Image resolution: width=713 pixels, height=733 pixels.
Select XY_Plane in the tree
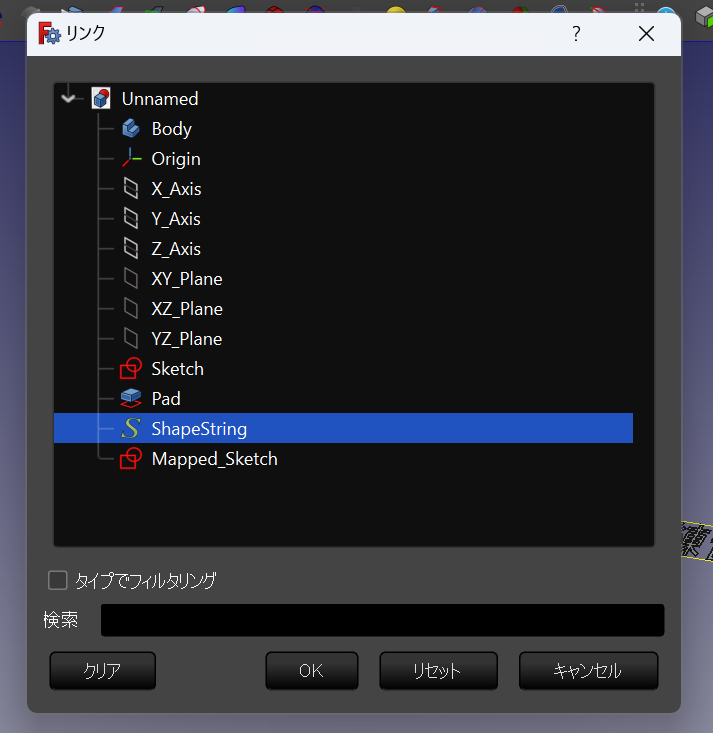(187, 279)
